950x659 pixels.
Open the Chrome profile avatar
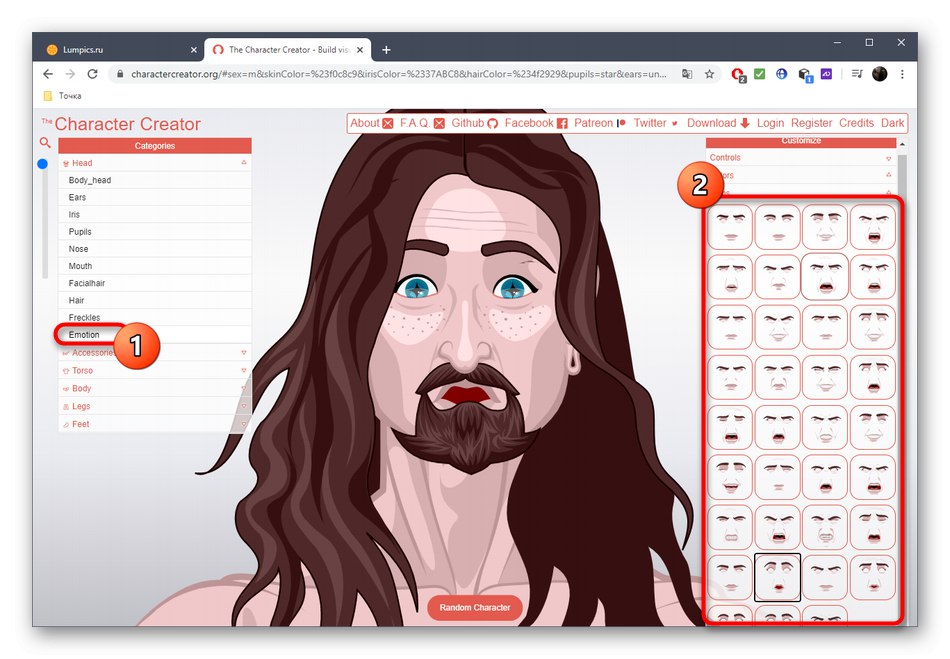880,74
